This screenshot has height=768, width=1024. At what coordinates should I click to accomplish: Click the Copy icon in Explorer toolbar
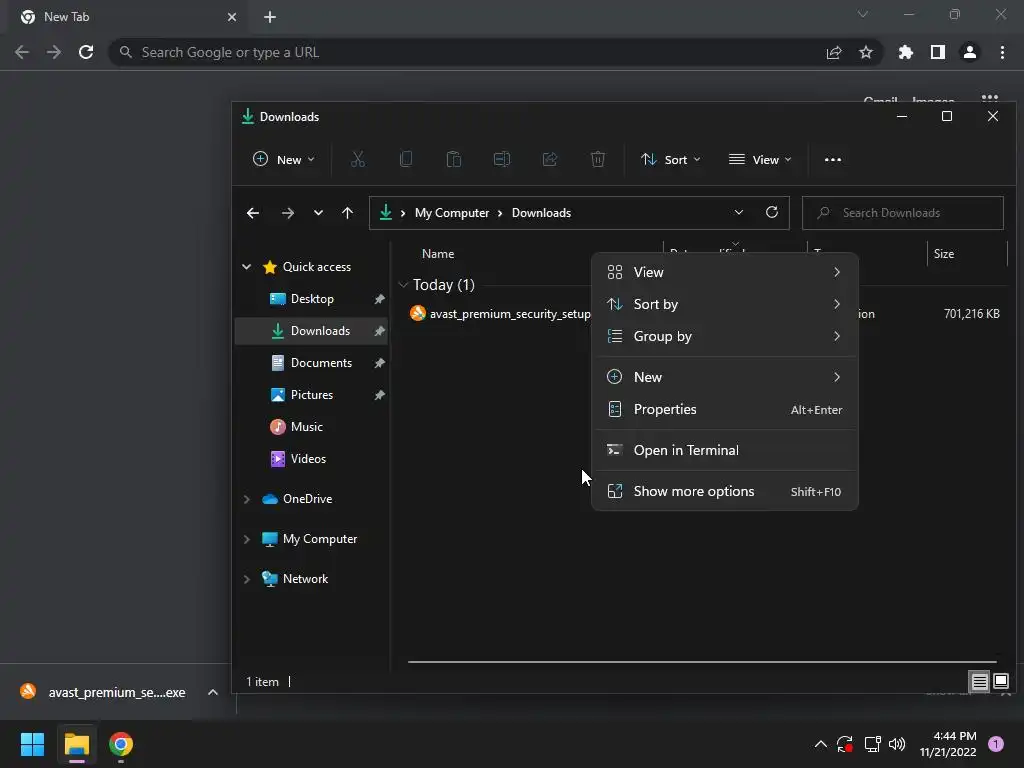click(x=406, y=159)
